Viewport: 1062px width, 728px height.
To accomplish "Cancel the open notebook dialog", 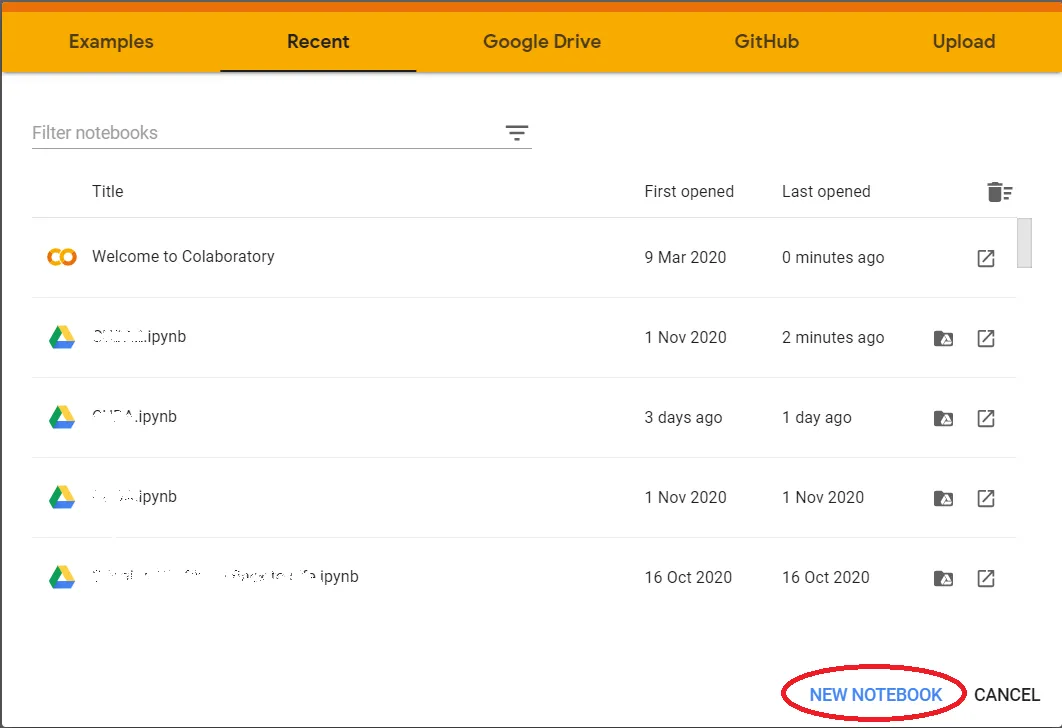I will 1007,694.
